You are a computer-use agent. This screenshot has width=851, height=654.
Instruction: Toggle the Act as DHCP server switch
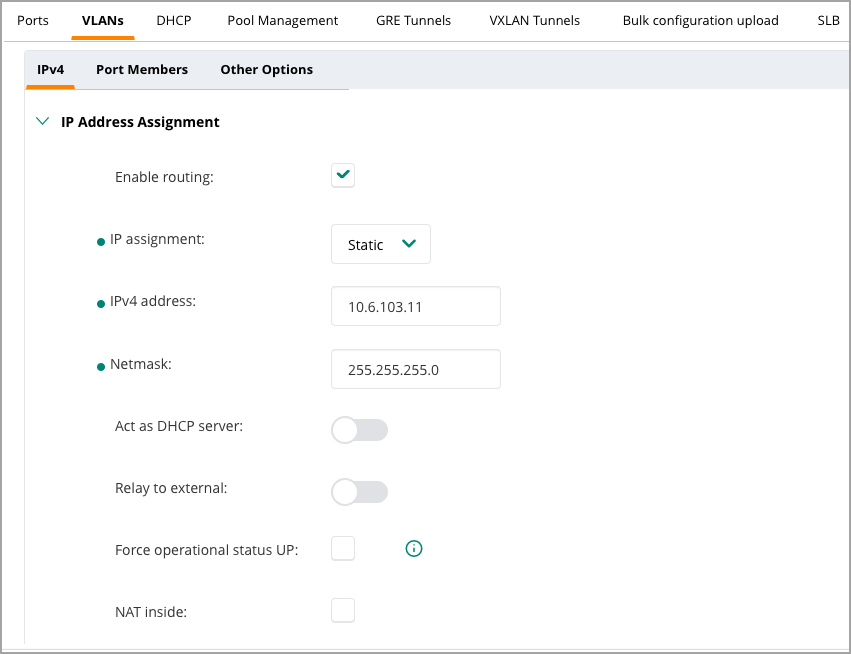(359, 430)
